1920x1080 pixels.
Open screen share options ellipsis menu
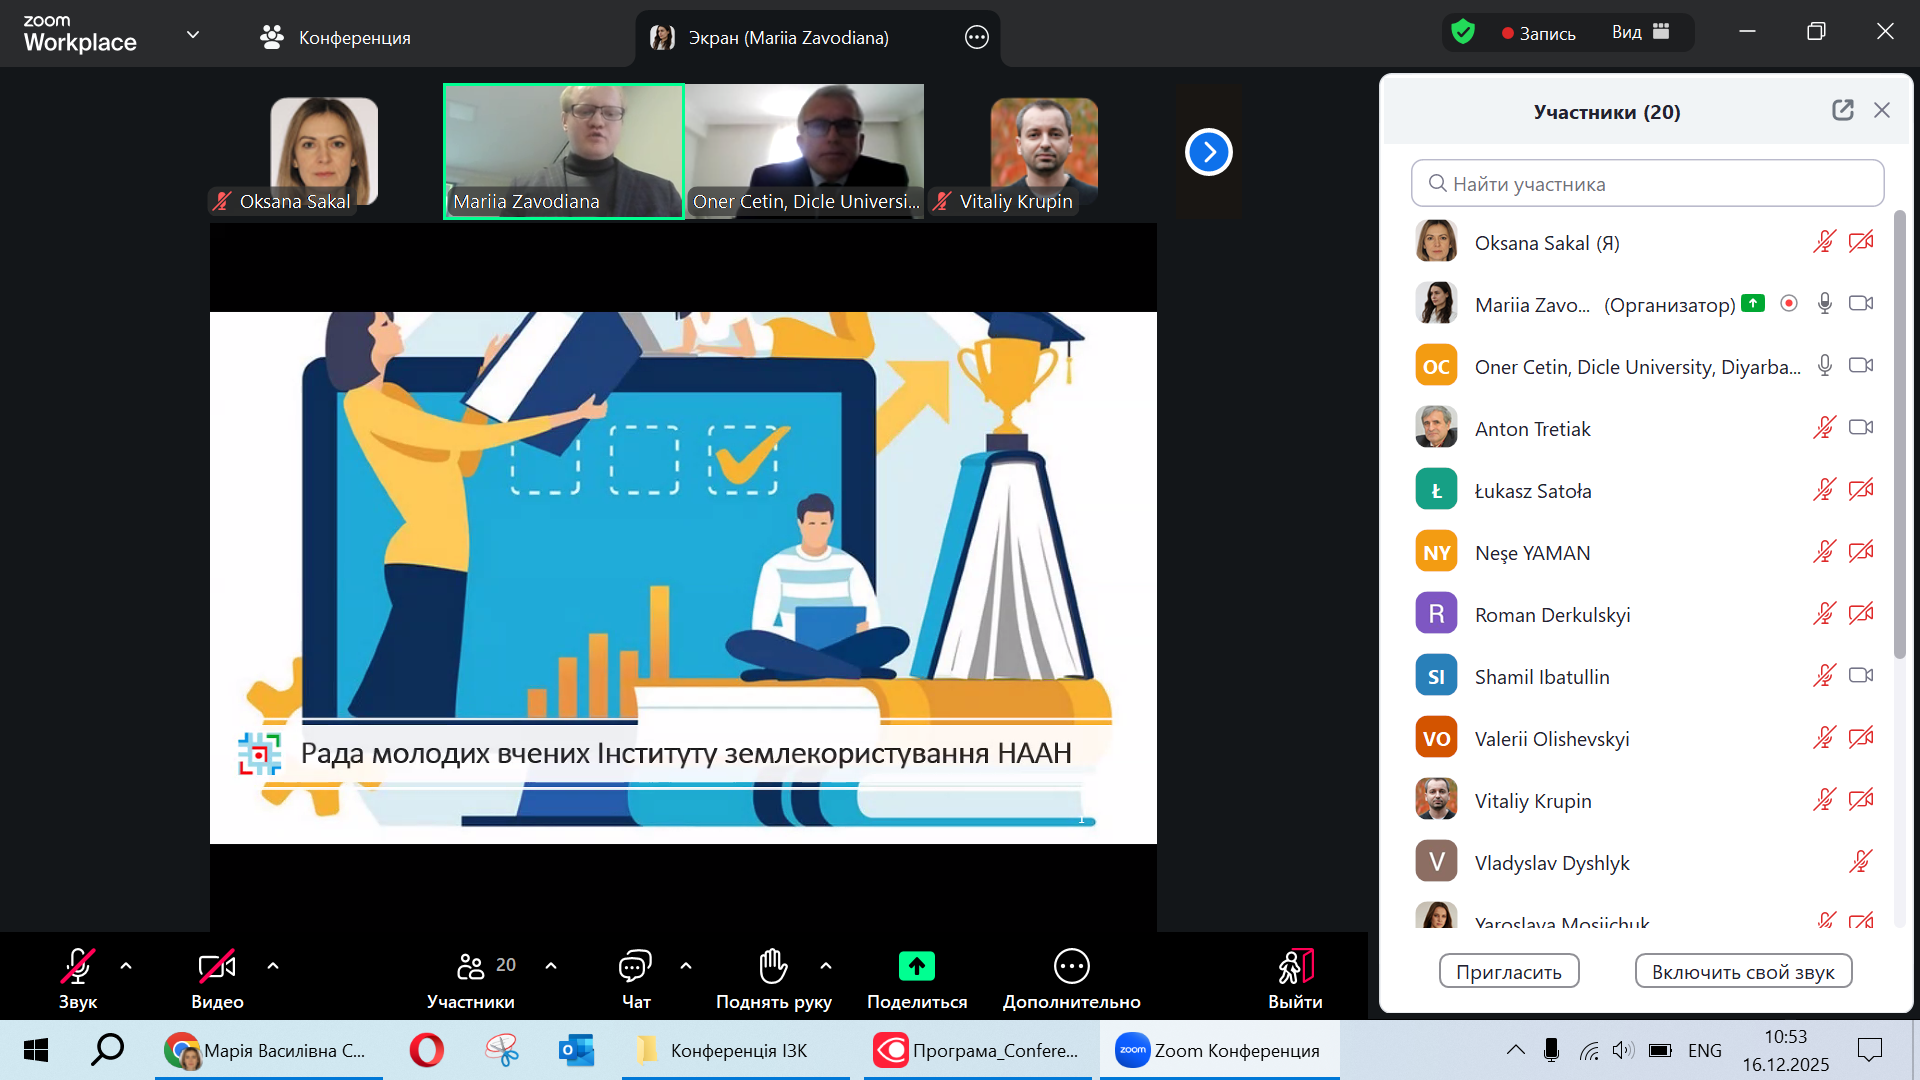[x=976, y=37]
